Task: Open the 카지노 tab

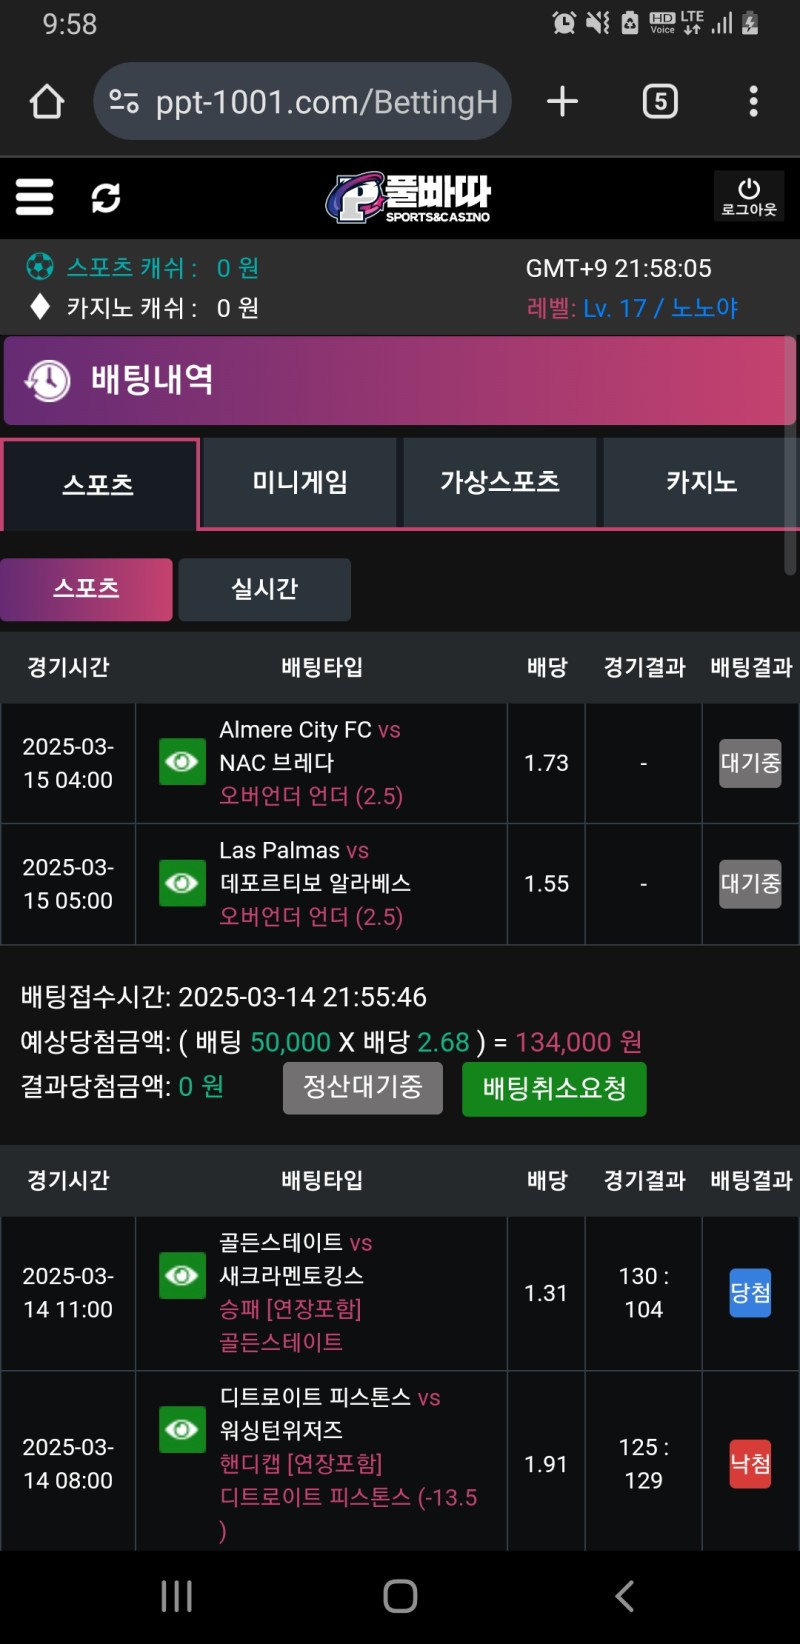Action: click(x=701, y=483)
